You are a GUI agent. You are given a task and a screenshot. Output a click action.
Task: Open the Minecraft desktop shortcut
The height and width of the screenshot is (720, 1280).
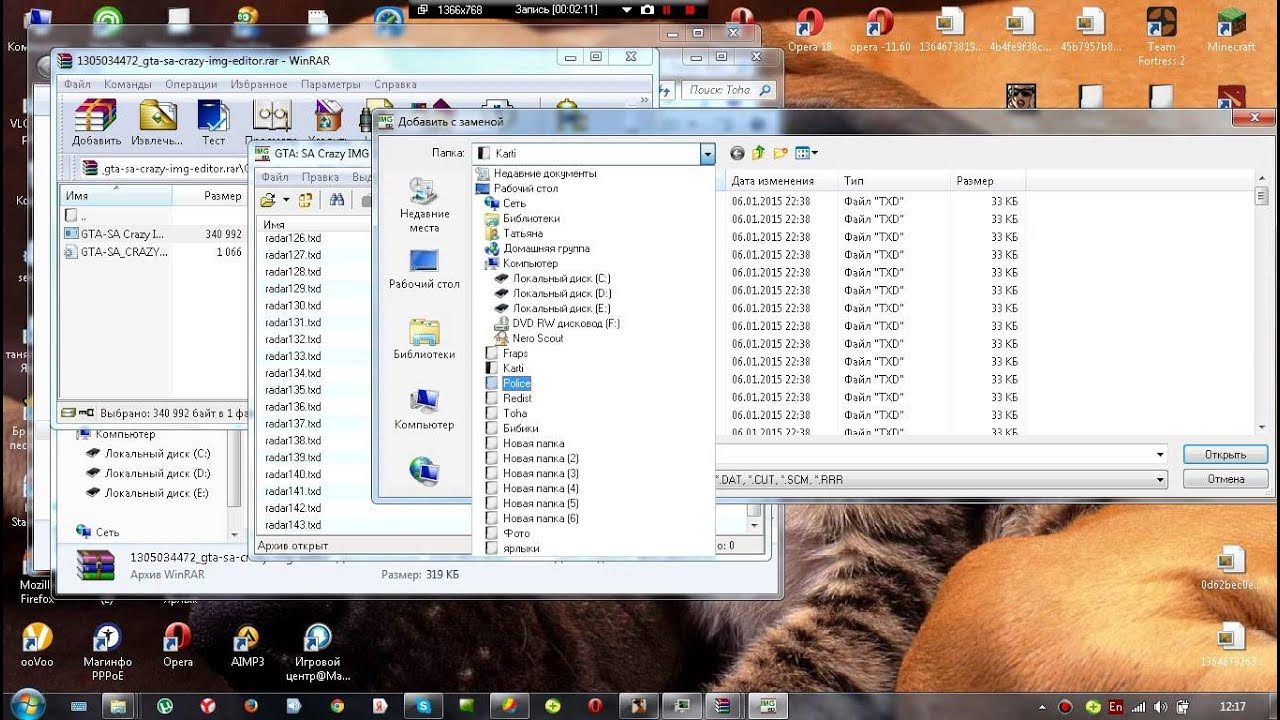1231,32
